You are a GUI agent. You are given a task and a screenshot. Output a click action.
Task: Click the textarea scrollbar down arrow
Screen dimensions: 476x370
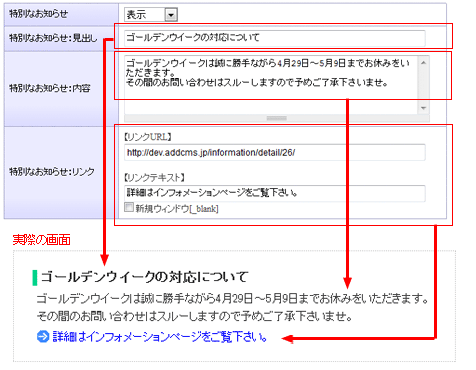click(x=424, y=108)
